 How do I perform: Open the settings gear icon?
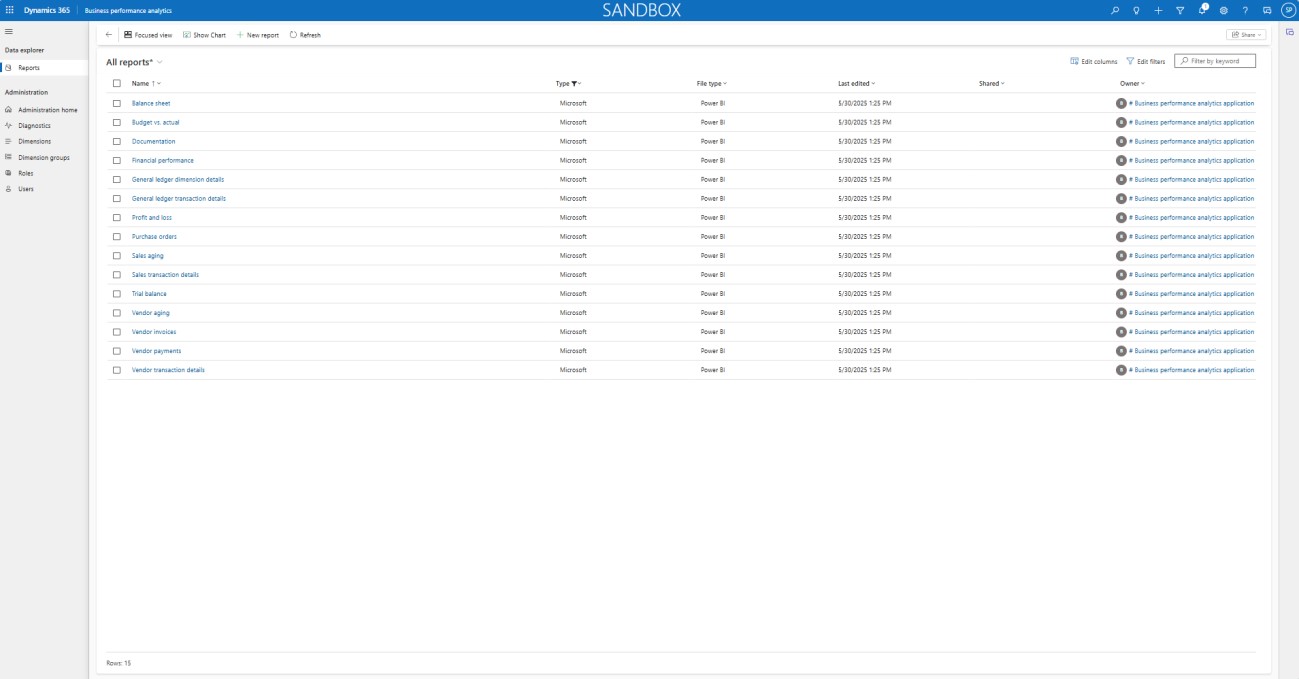click(1222, 10)
